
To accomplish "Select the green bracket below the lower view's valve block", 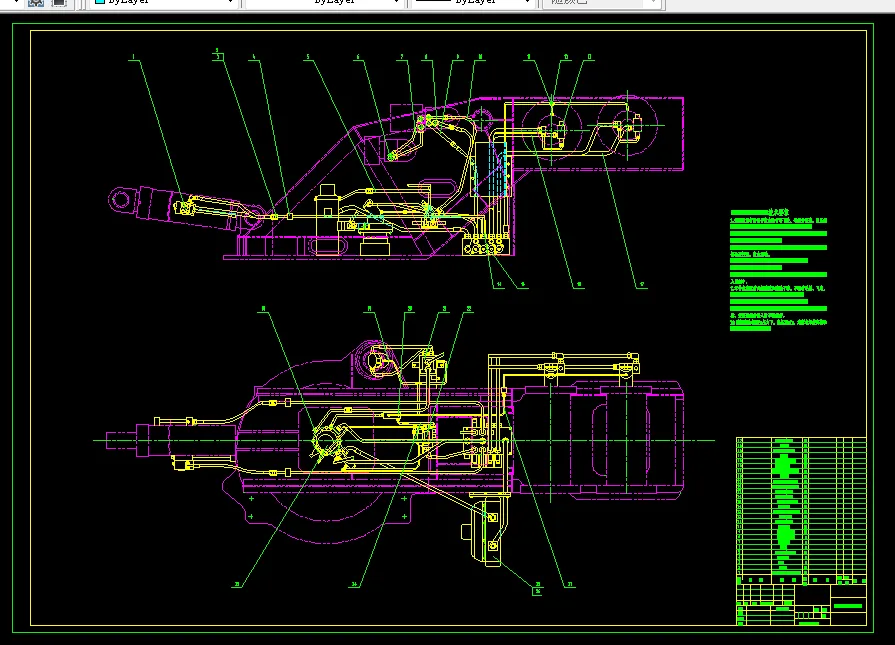I will 491,530.
